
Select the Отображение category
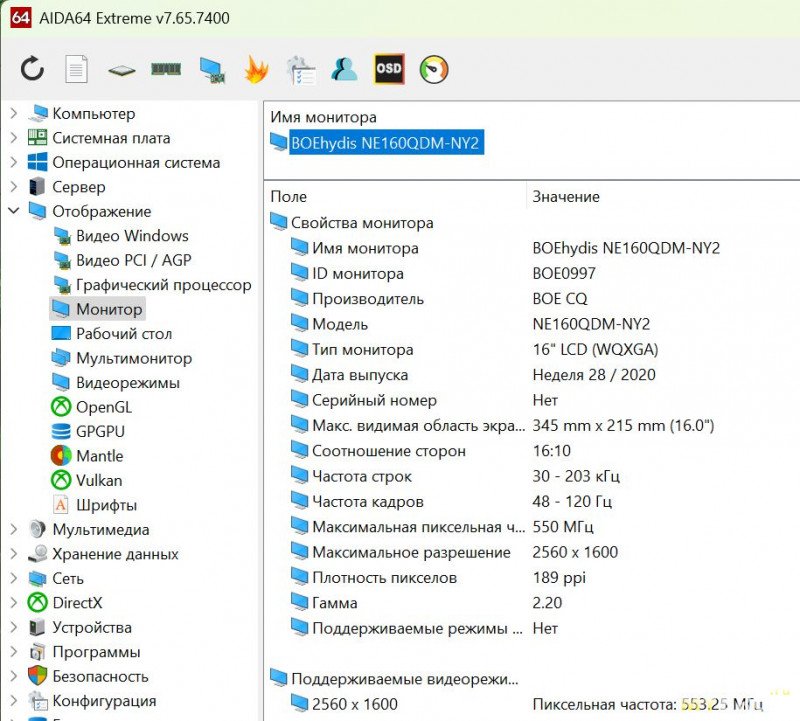pos(90,211)
